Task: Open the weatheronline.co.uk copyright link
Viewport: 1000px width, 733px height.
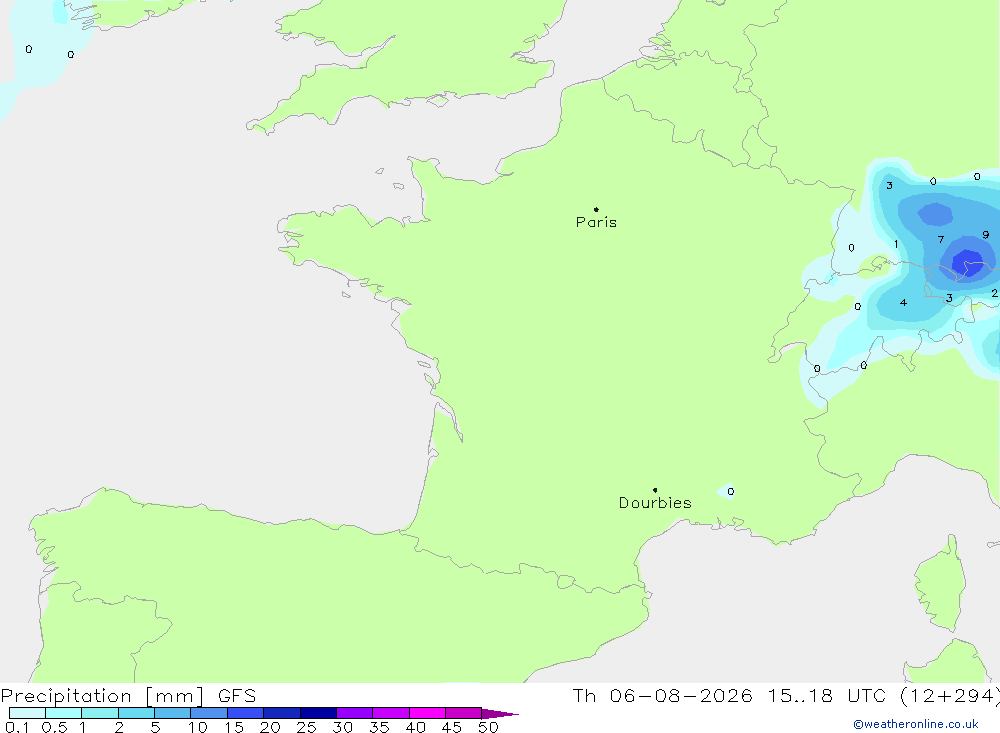Action: click(916, 724)
